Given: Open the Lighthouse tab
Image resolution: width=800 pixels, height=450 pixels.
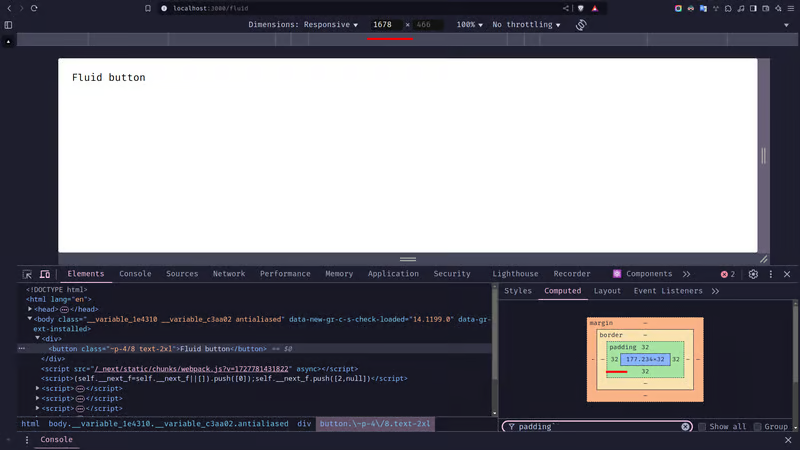Looking at the screenshot, I should (x=515, y=274).
